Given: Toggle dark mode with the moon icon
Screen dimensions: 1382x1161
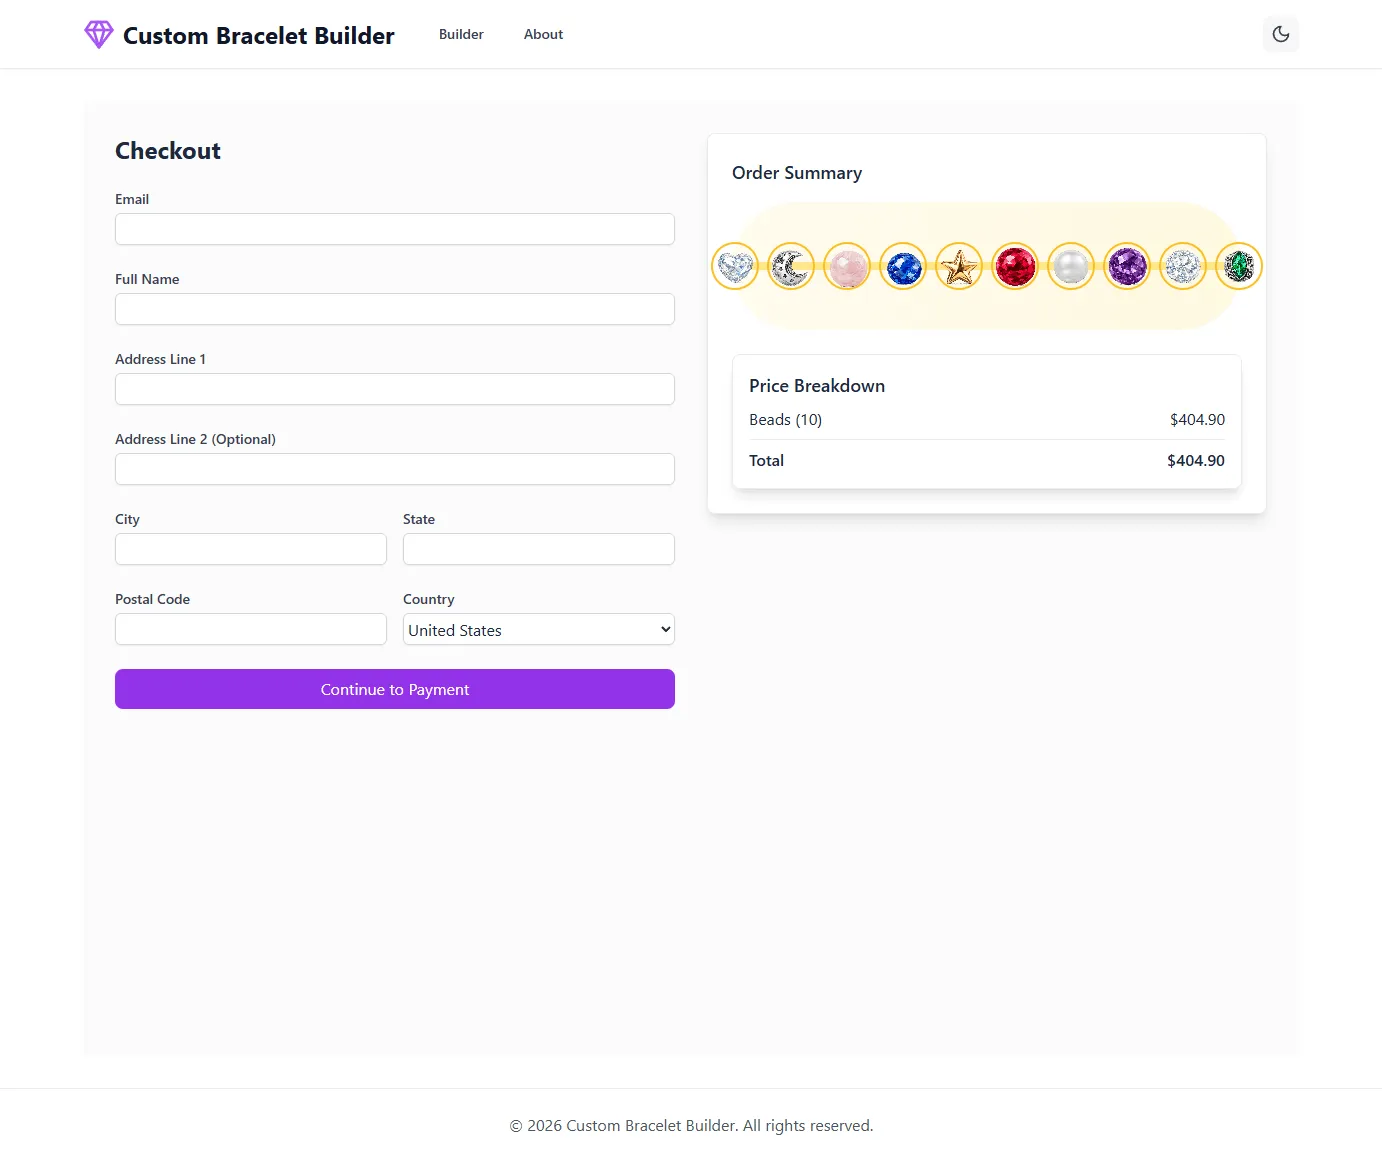Looking at the screenshot, I should 1280,34.
